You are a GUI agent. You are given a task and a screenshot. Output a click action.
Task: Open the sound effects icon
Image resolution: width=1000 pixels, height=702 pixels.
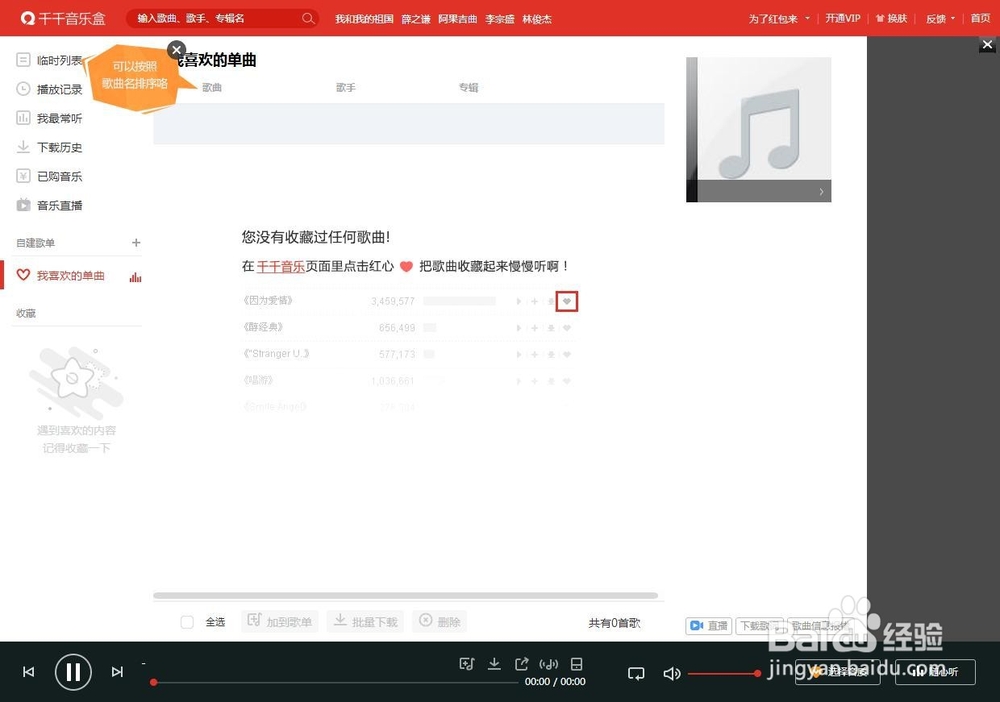(549, 663)
